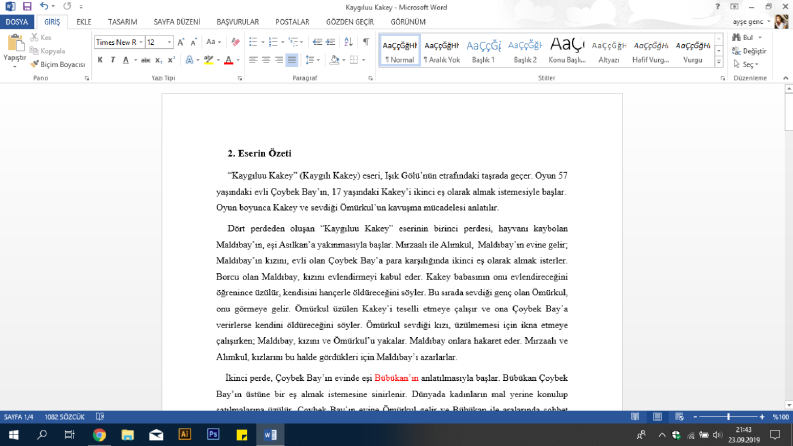Toggle strikethrough abc formatting
Image resolution: width=793 pixels, height=446 pixels.
(146, 60)
